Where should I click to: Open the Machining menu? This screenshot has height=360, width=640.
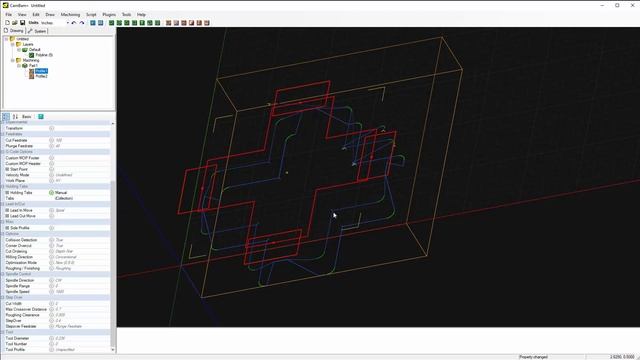pos(70,14)
